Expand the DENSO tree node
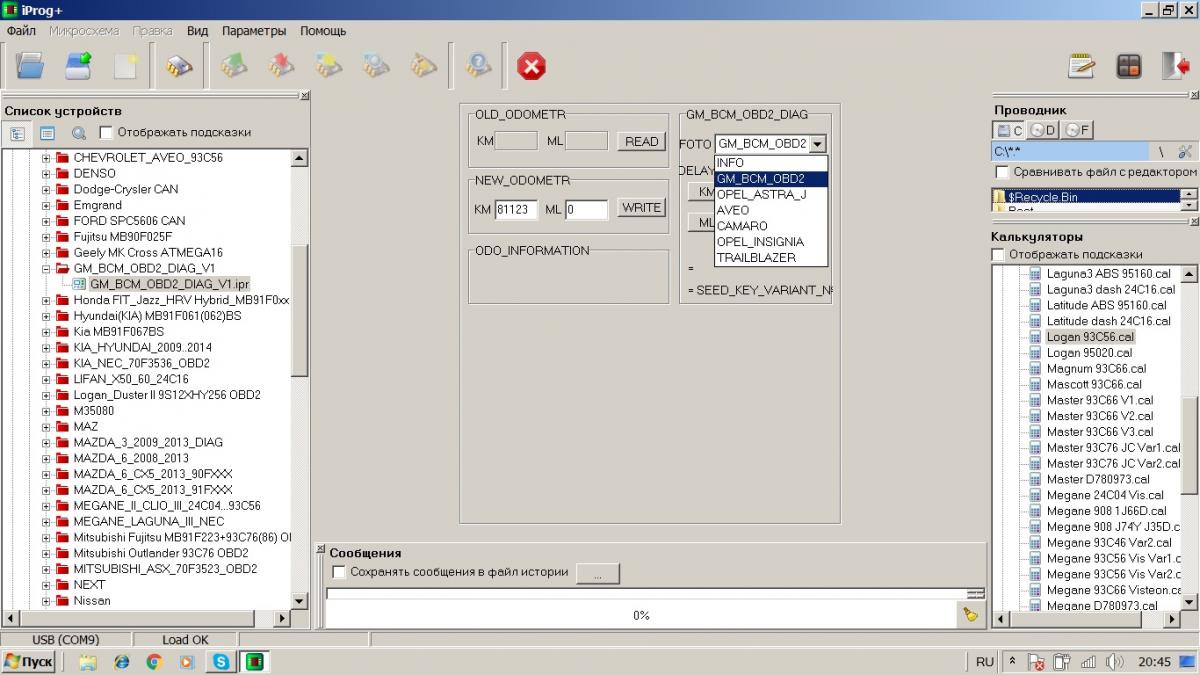This screenshot has height=675, width=1200. pos(46,174)
